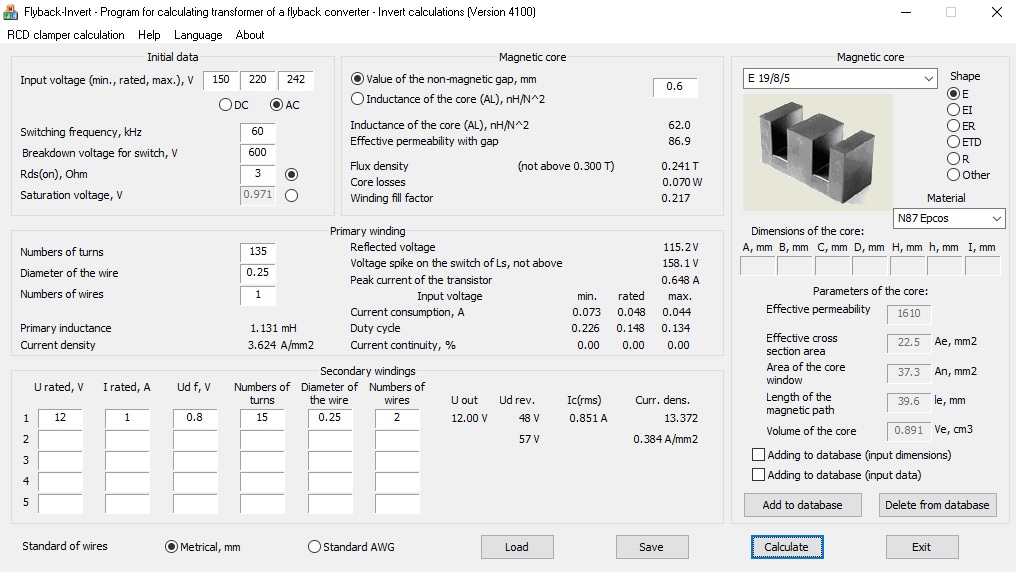Click the Save button
Viewport: 1016px width, 580px height.
652,547
